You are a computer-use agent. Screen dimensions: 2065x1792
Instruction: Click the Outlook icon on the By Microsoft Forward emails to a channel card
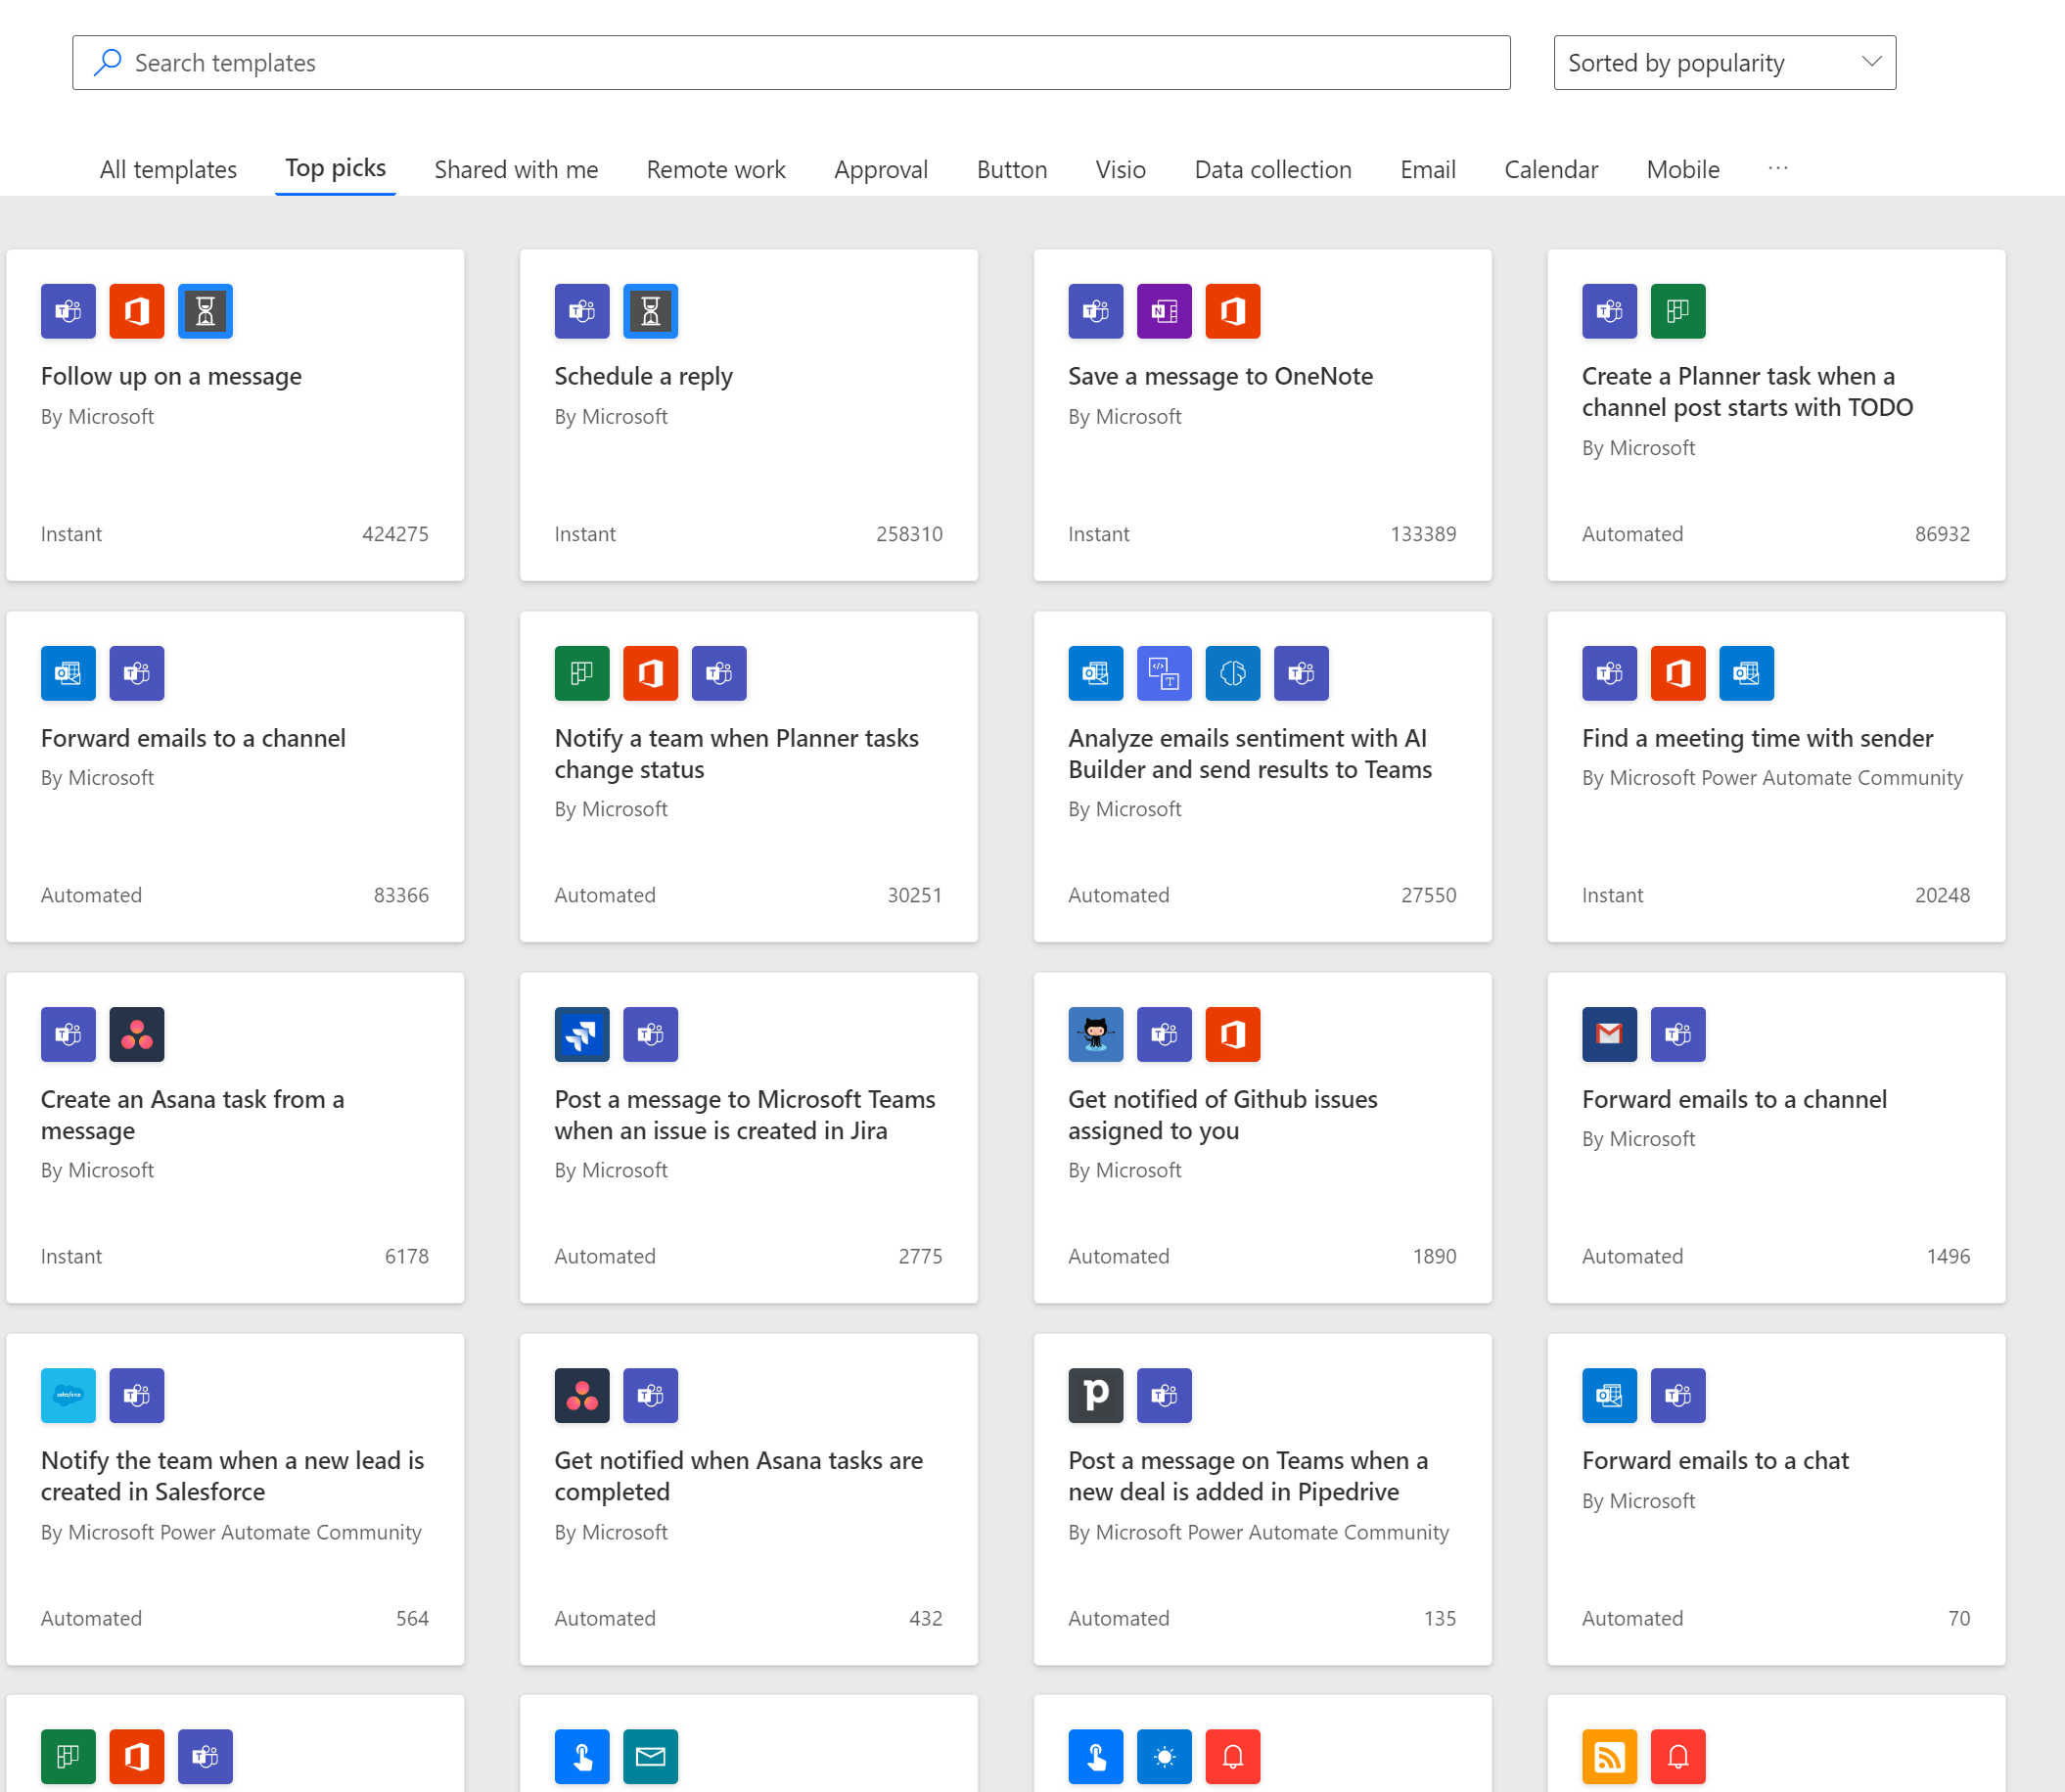point(68,673)
